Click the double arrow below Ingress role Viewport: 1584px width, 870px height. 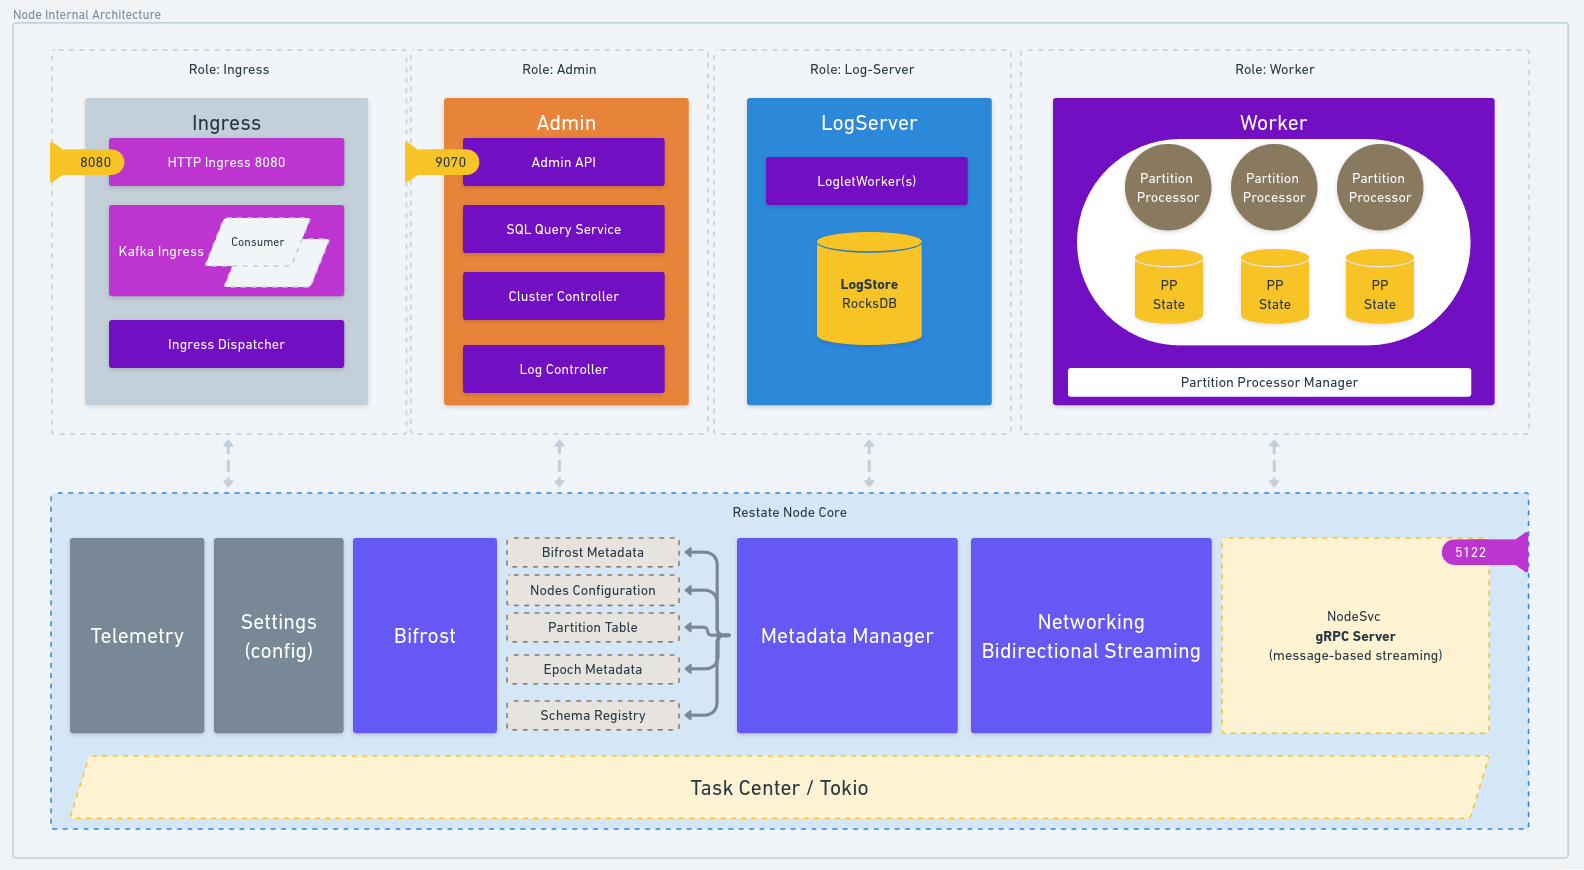[x=228, y=463]
